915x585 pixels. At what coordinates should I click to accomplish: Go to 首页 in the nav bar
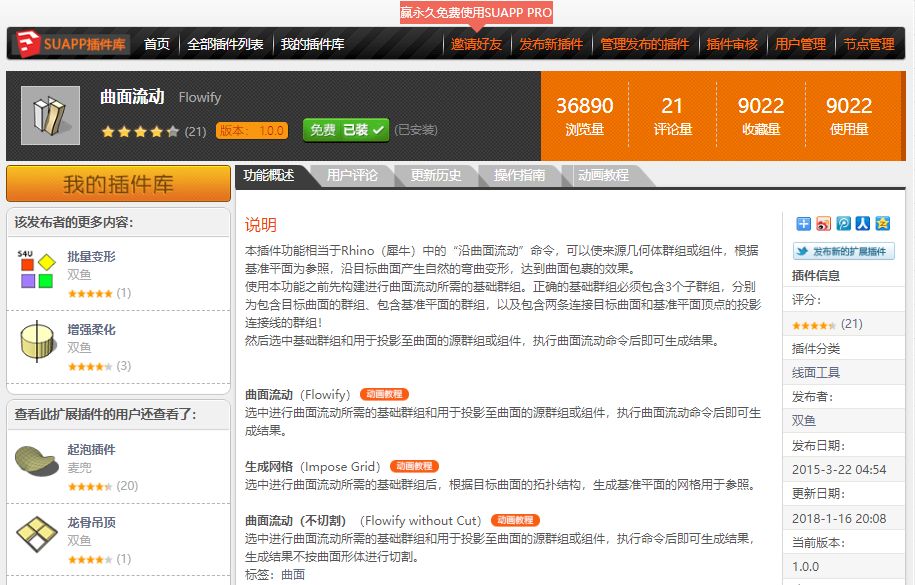[x=156, y=44]
